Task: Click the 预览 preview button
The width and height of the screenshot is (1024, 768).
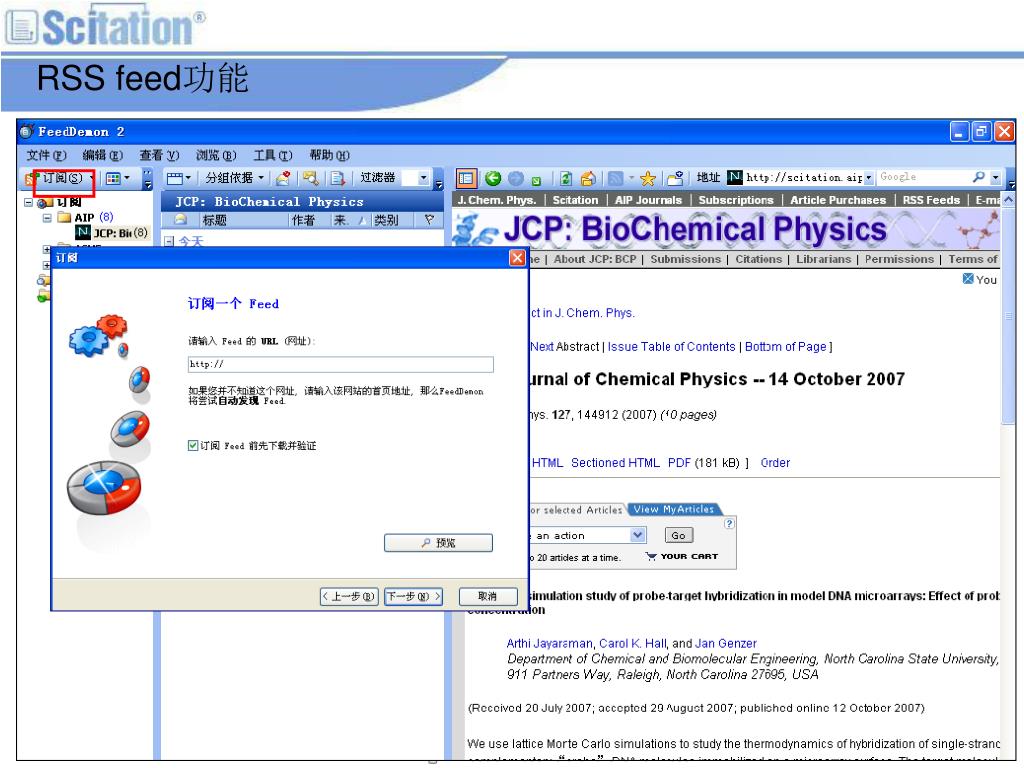Action: pyautogui.click(x=438, y=543)
